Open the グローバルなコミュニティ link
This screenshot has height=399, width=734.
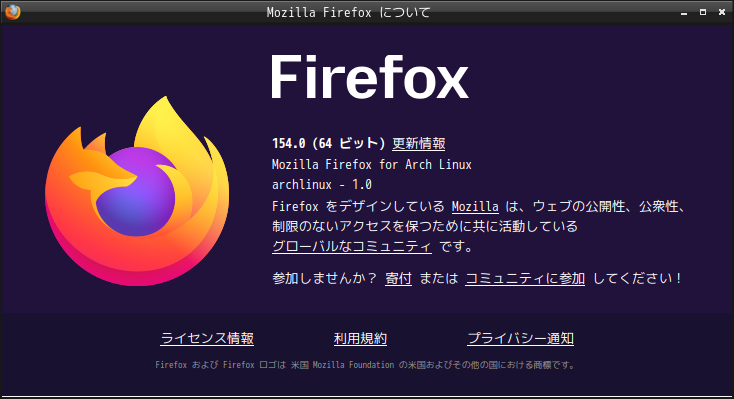point(352,246)
